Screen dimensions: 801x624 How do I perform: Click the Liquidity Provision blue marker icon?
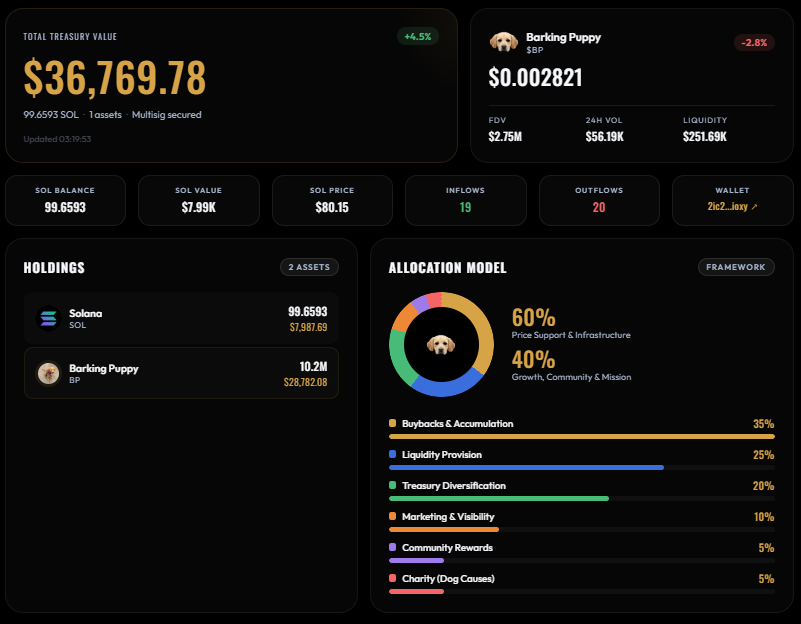(x=392, y=454)
